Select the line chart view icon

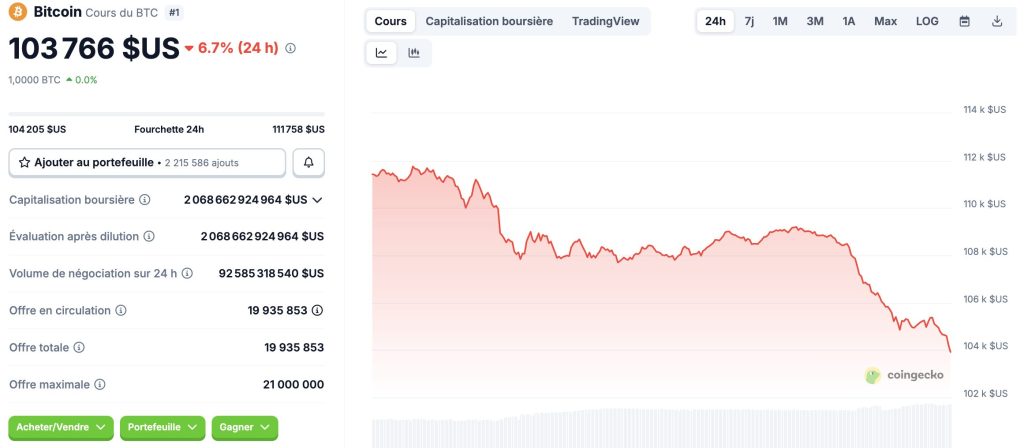382,53
